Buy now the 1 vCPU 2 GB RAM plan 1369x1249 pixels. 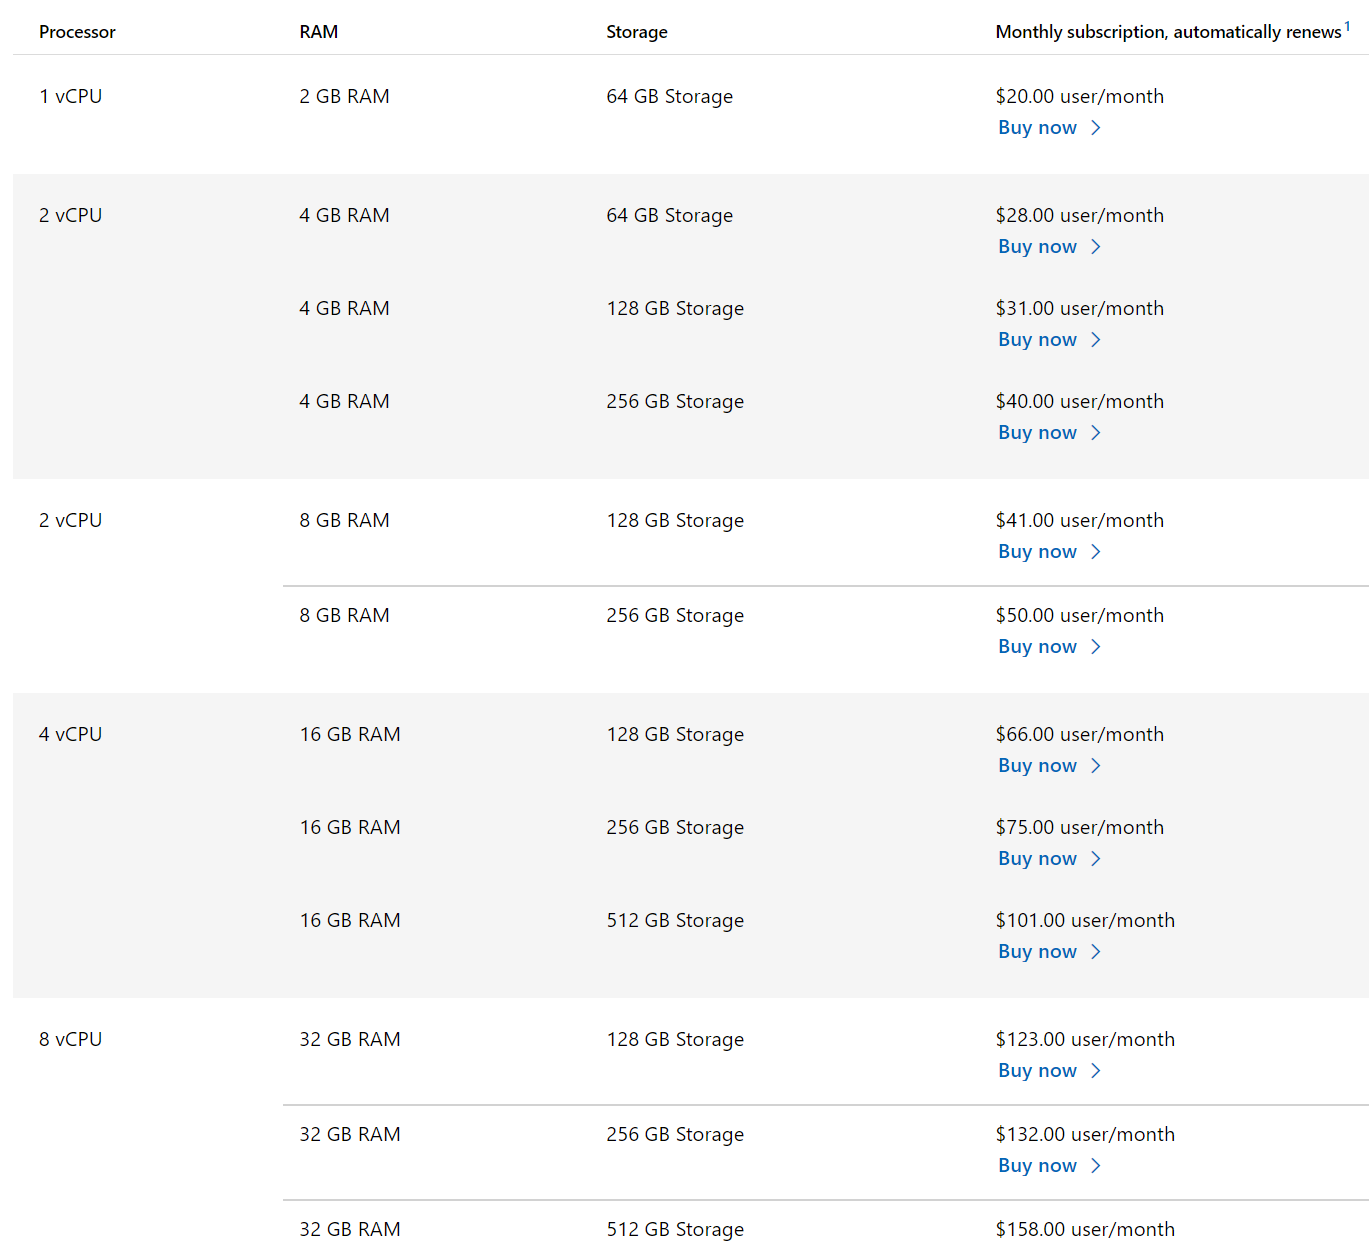click(1037, 128)
